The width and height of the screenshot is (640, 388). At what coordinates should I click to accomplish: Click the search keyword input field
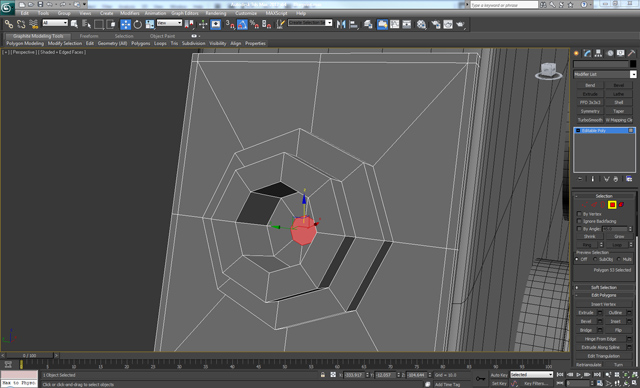coord(504,5)
